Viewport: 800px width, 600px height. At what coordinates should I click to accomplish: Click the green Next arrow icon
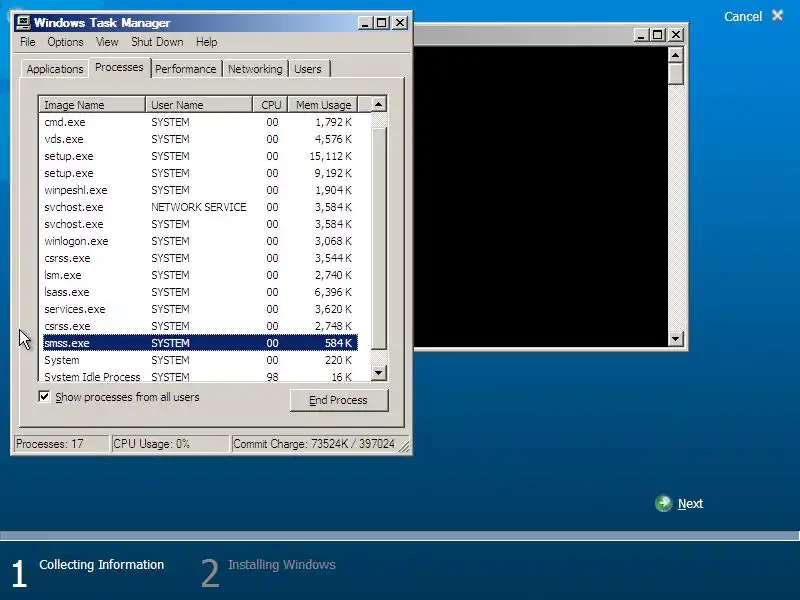click(663, 504)
